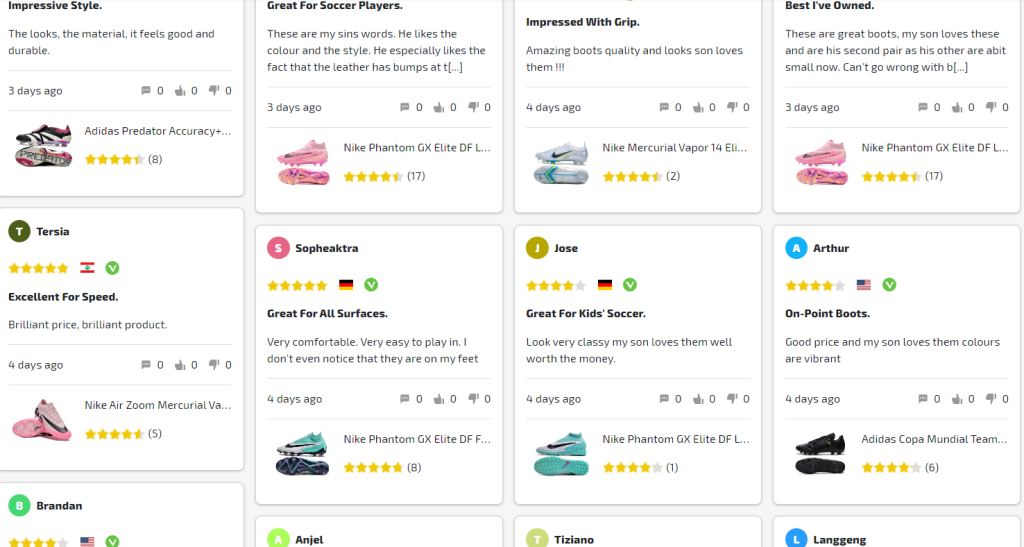
Task: Click pink Nike Air Zoom Mercurial boot thumbnail
Action: click(43, 419)
